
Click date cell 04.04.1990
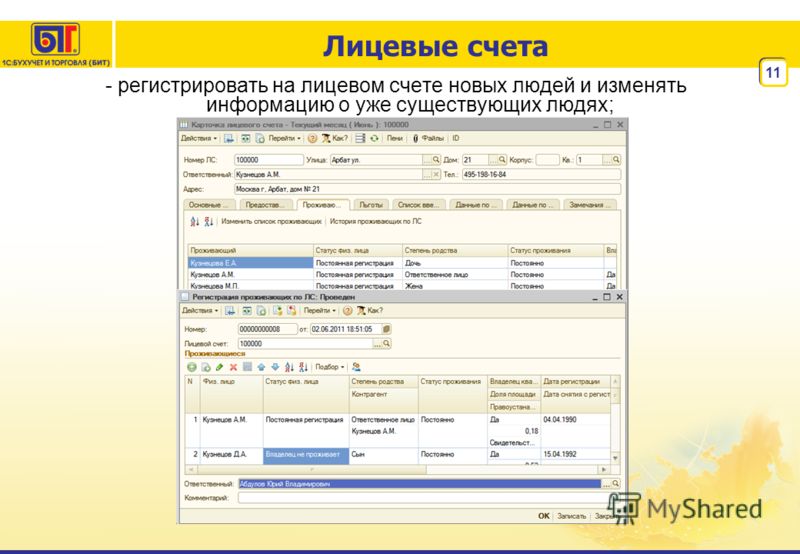pos(576,419)
